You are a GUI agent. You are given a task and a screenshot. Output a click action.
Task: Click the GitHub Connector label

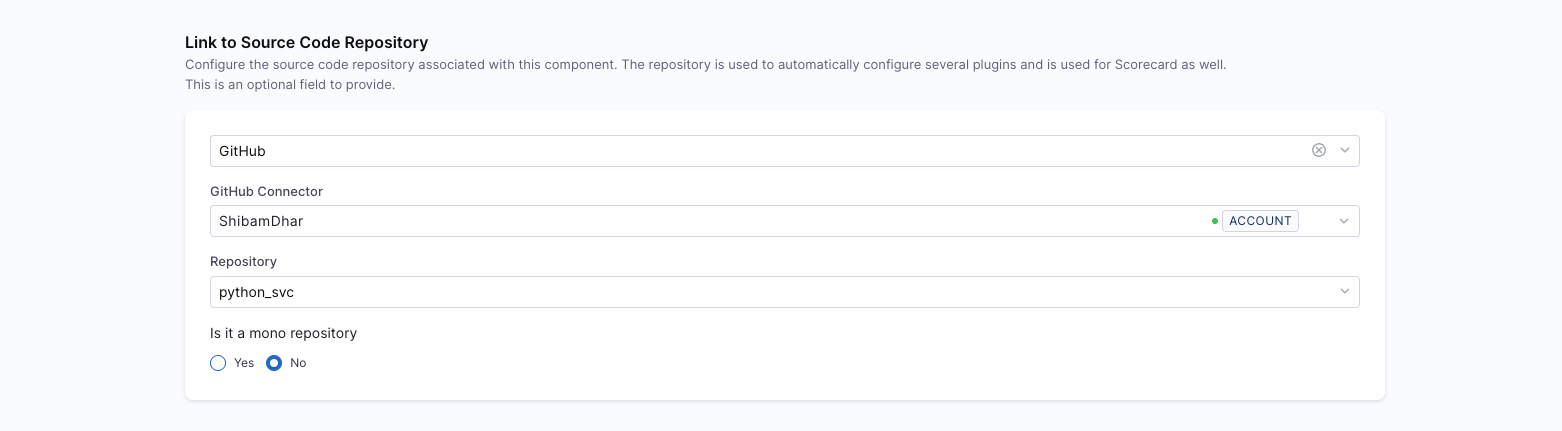coord(266,191)
